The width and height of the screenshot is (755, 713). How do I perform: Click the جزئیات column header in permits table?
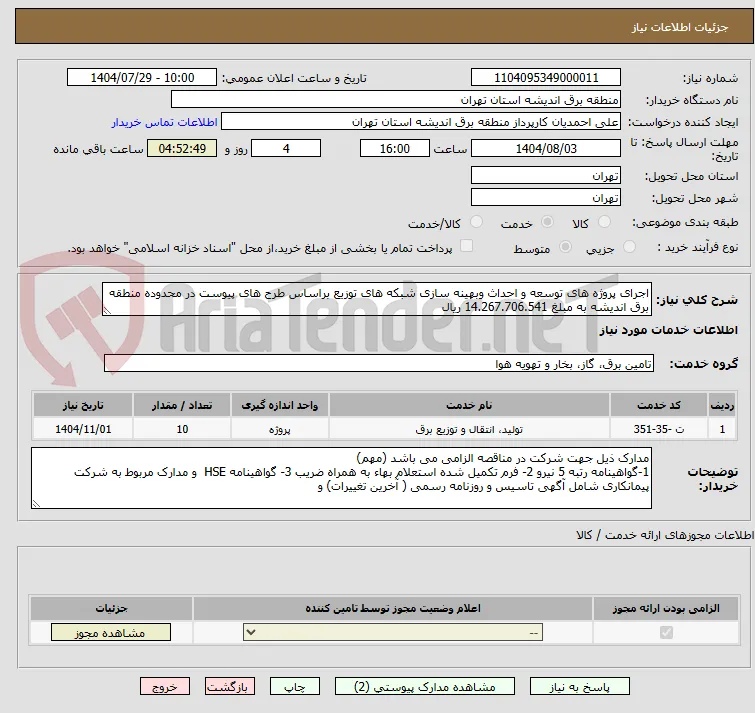[111, 609]
